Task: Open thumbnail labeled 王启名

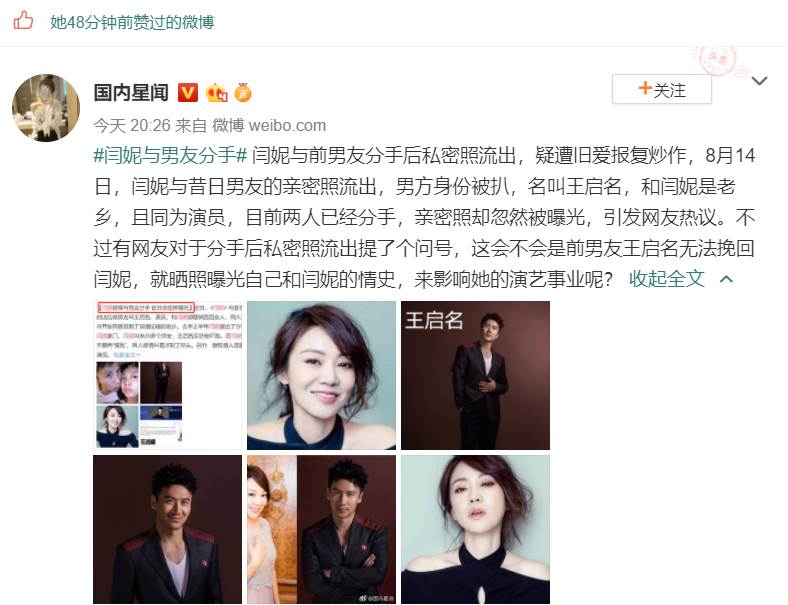Action: coord(475,375)
